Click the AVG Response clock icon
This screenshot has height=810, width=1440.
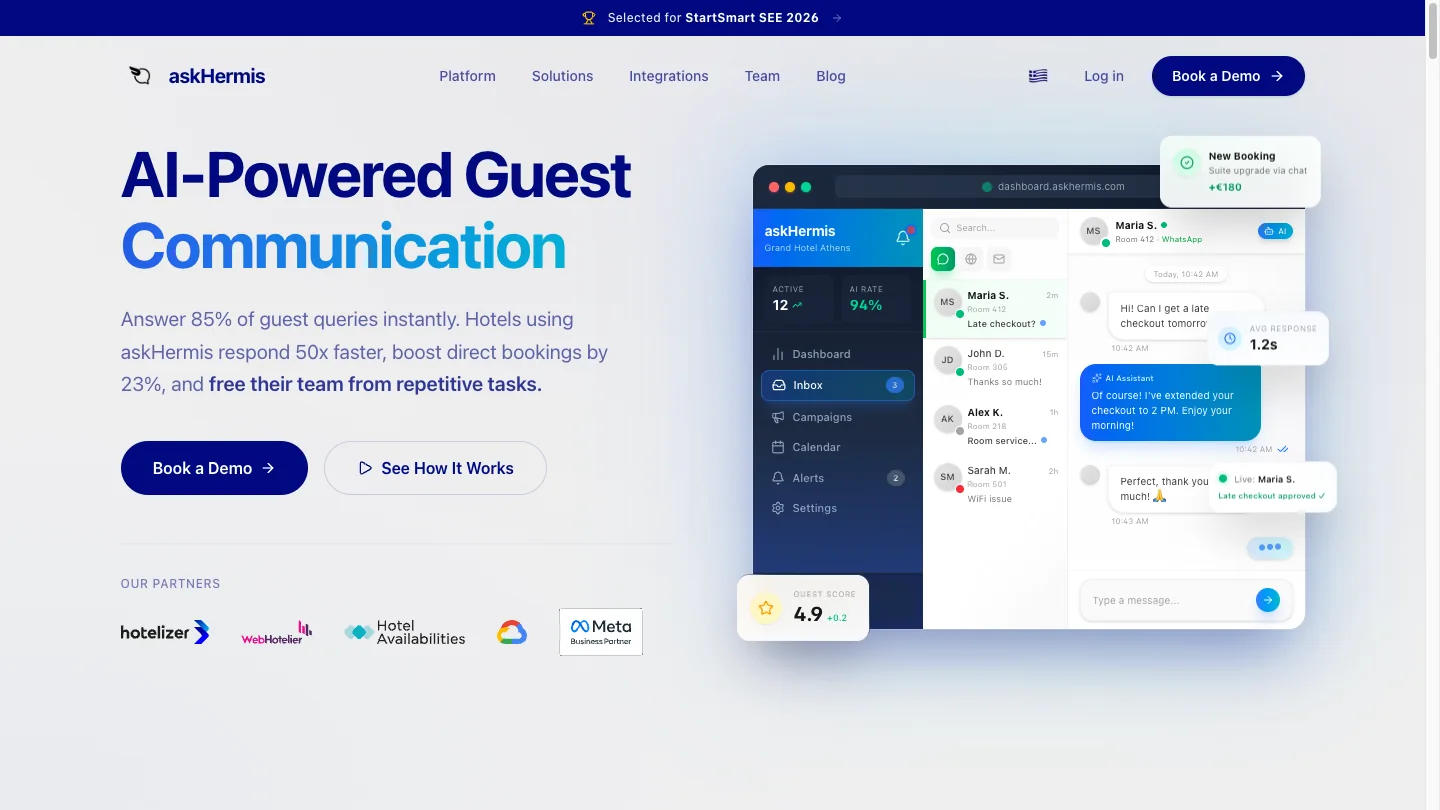(x=1230, y=339)
